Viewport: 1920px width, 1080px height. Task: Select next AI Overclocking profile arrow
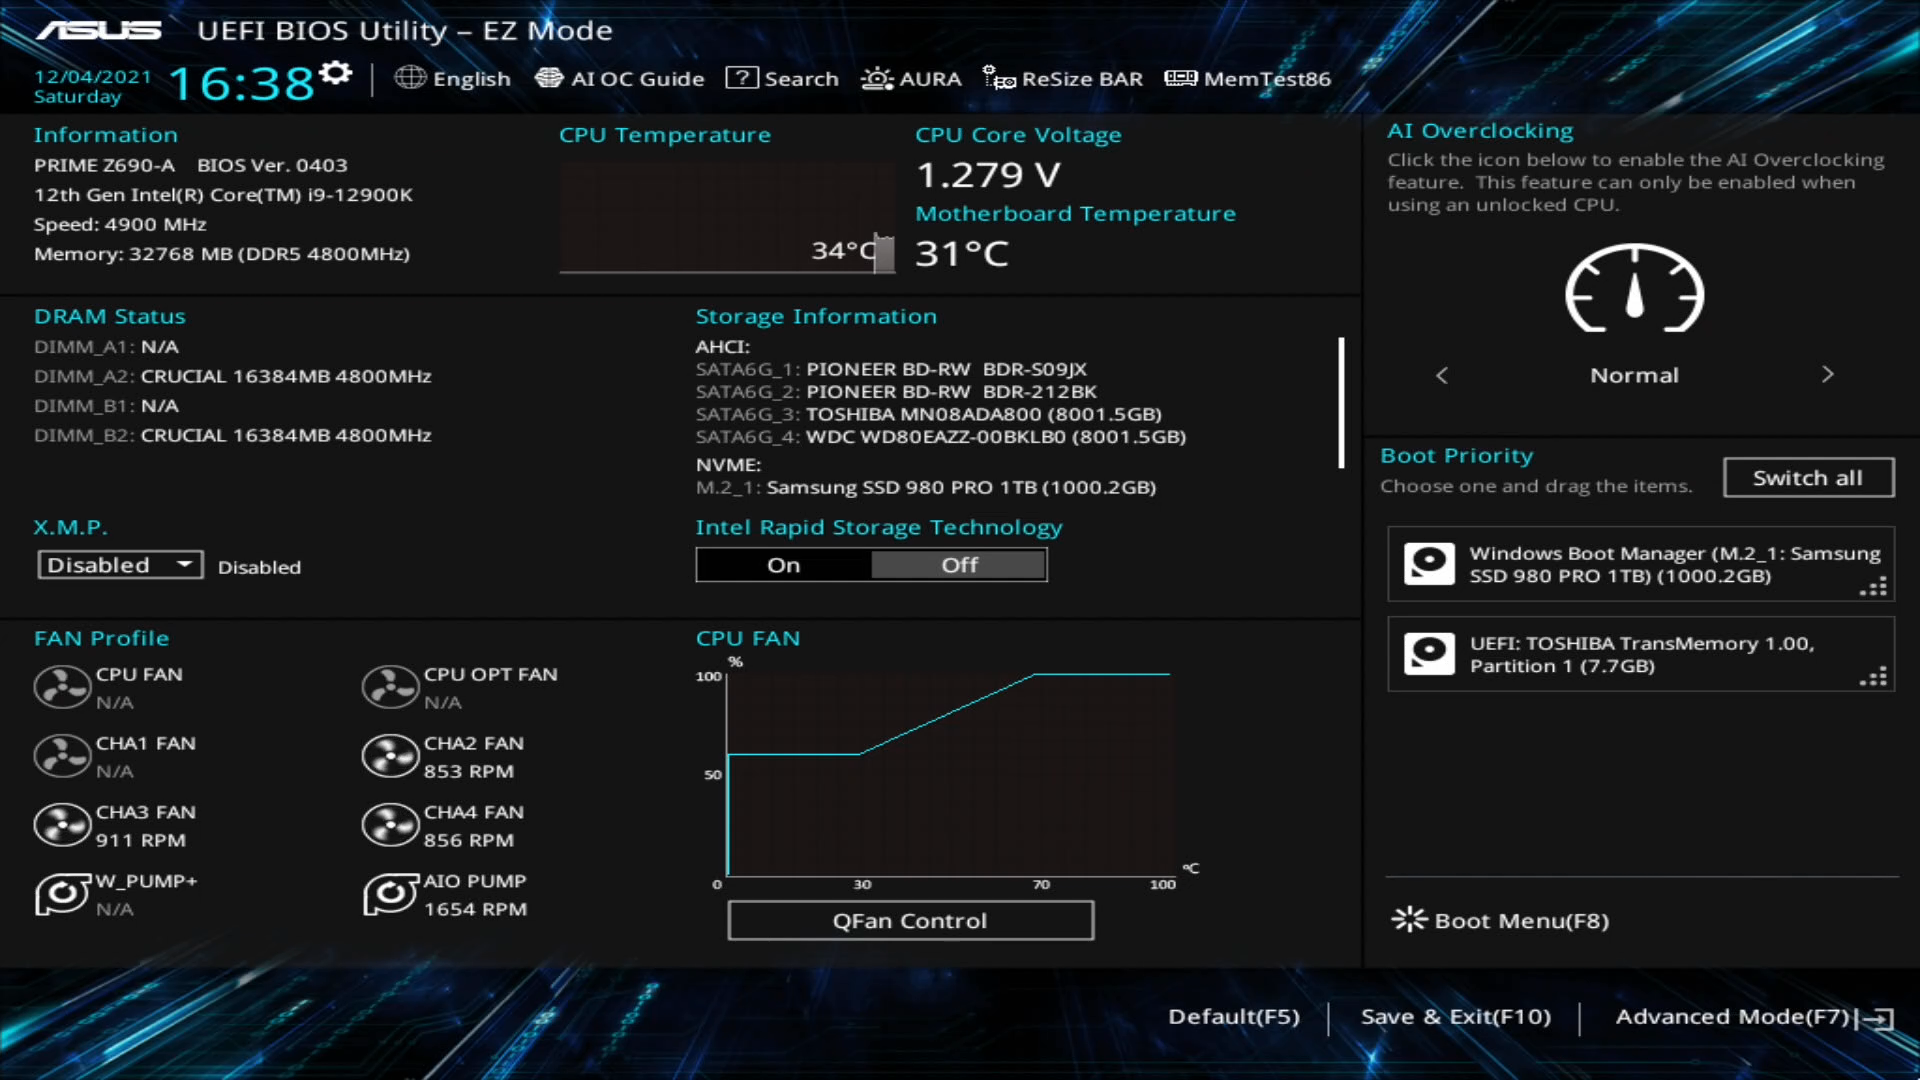(x=1827, y=375)
